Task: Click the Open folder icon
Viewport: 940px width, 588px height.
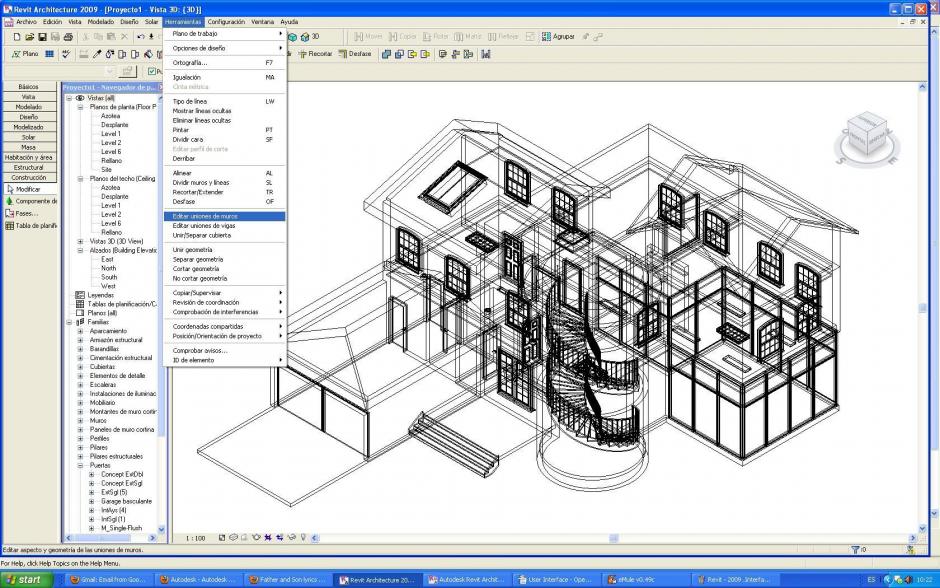Action: click(29, 37)
